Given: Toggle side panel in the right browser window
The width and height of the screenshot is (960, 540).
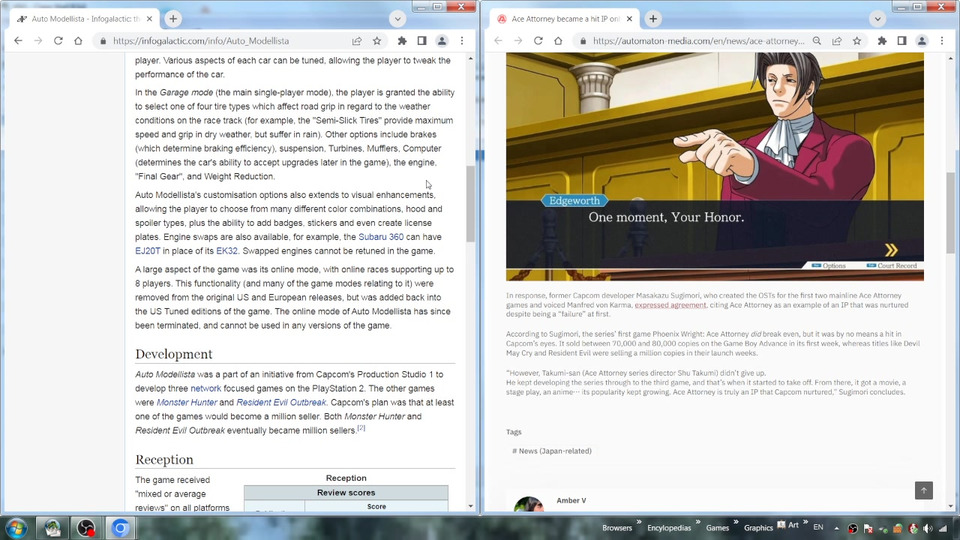Looking at the screenshot, I should pos(902,41).
